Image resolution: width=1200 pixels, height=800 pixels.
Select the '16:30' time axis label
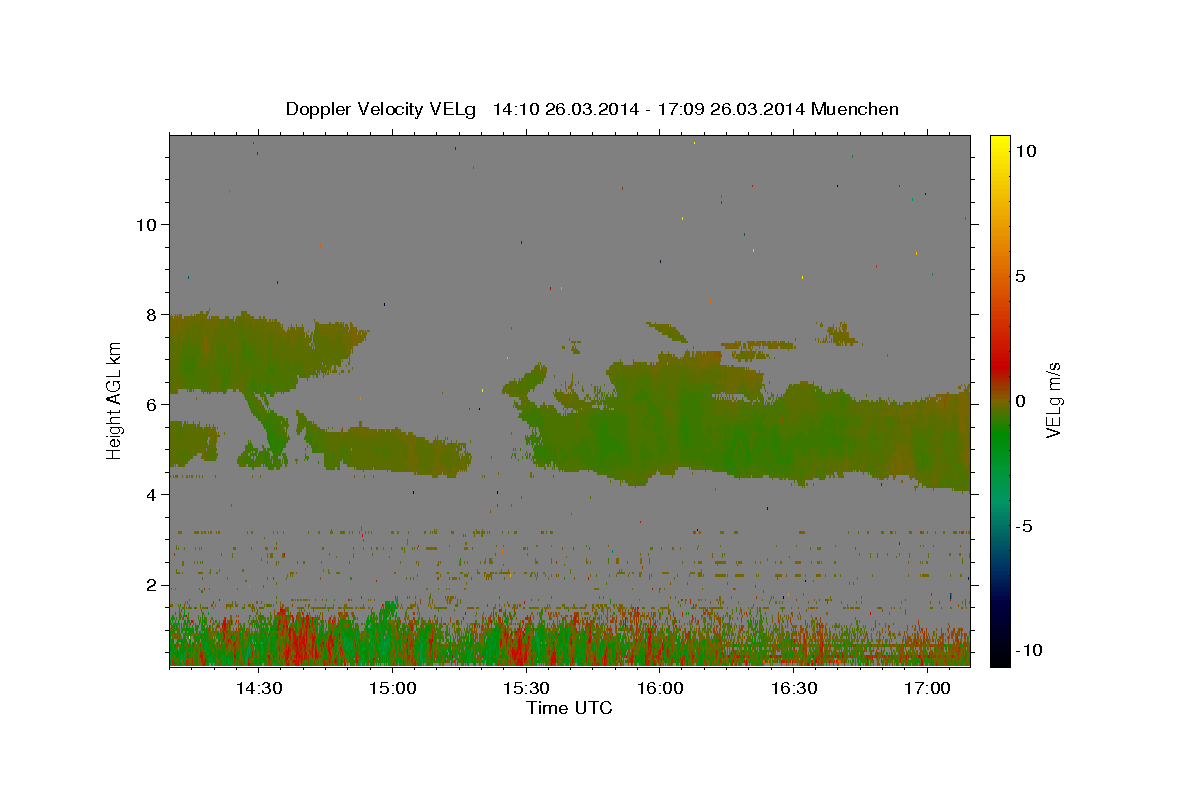(x=794, y=688)
